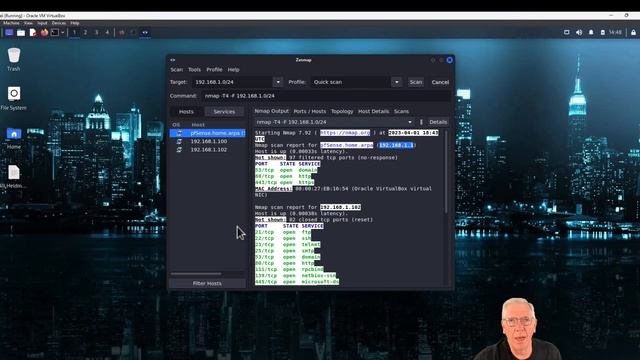Viewport: 640px width, 360px height.
Task: Switch to the Nmap Output tab
Action: (x=271, y=111)
